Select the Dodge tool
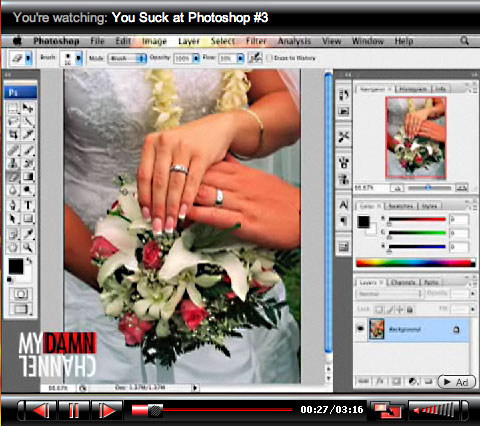Screen dimensions: 480x426 (28, 190)
